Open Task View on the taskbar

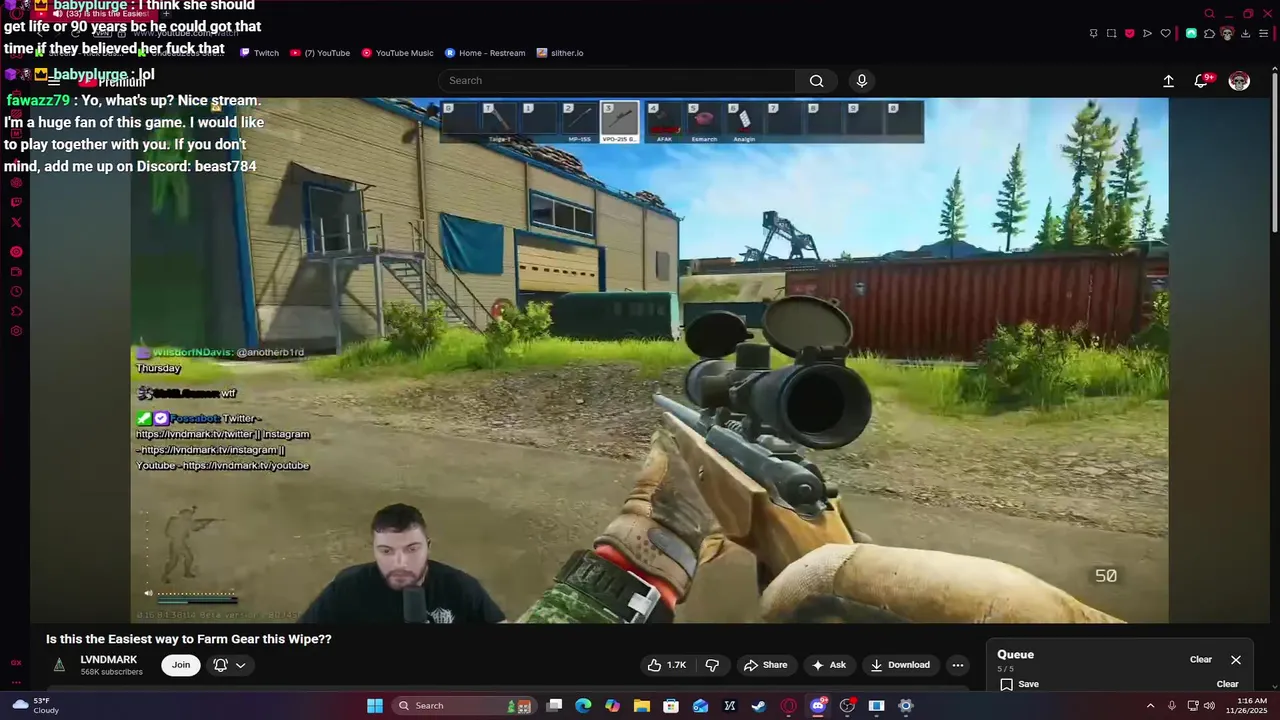pyautogui.click(x=554, y=706)
